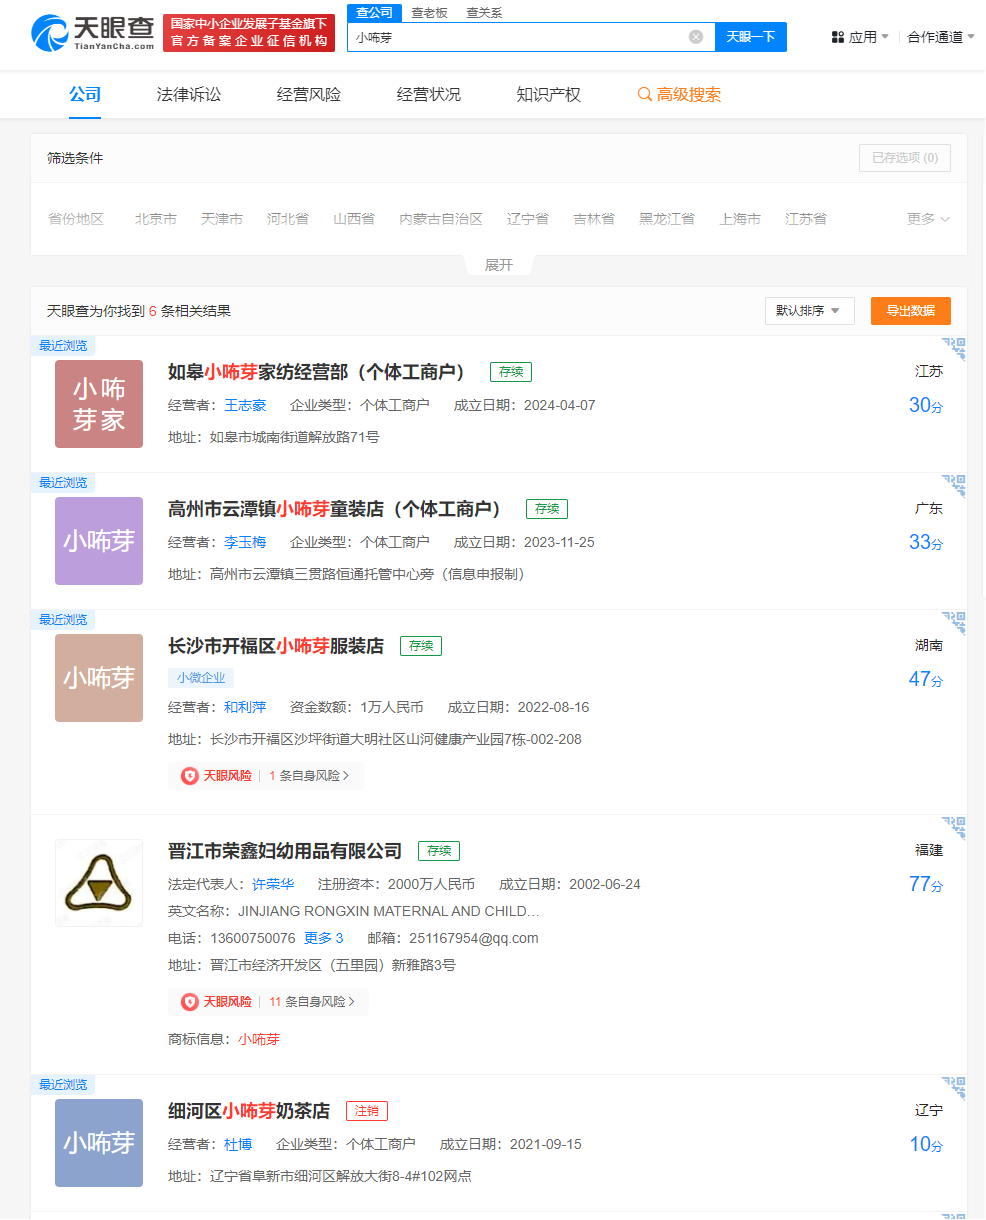Open the blue 小咘芽 logo of 细河区 shop

pos(99,1143)
